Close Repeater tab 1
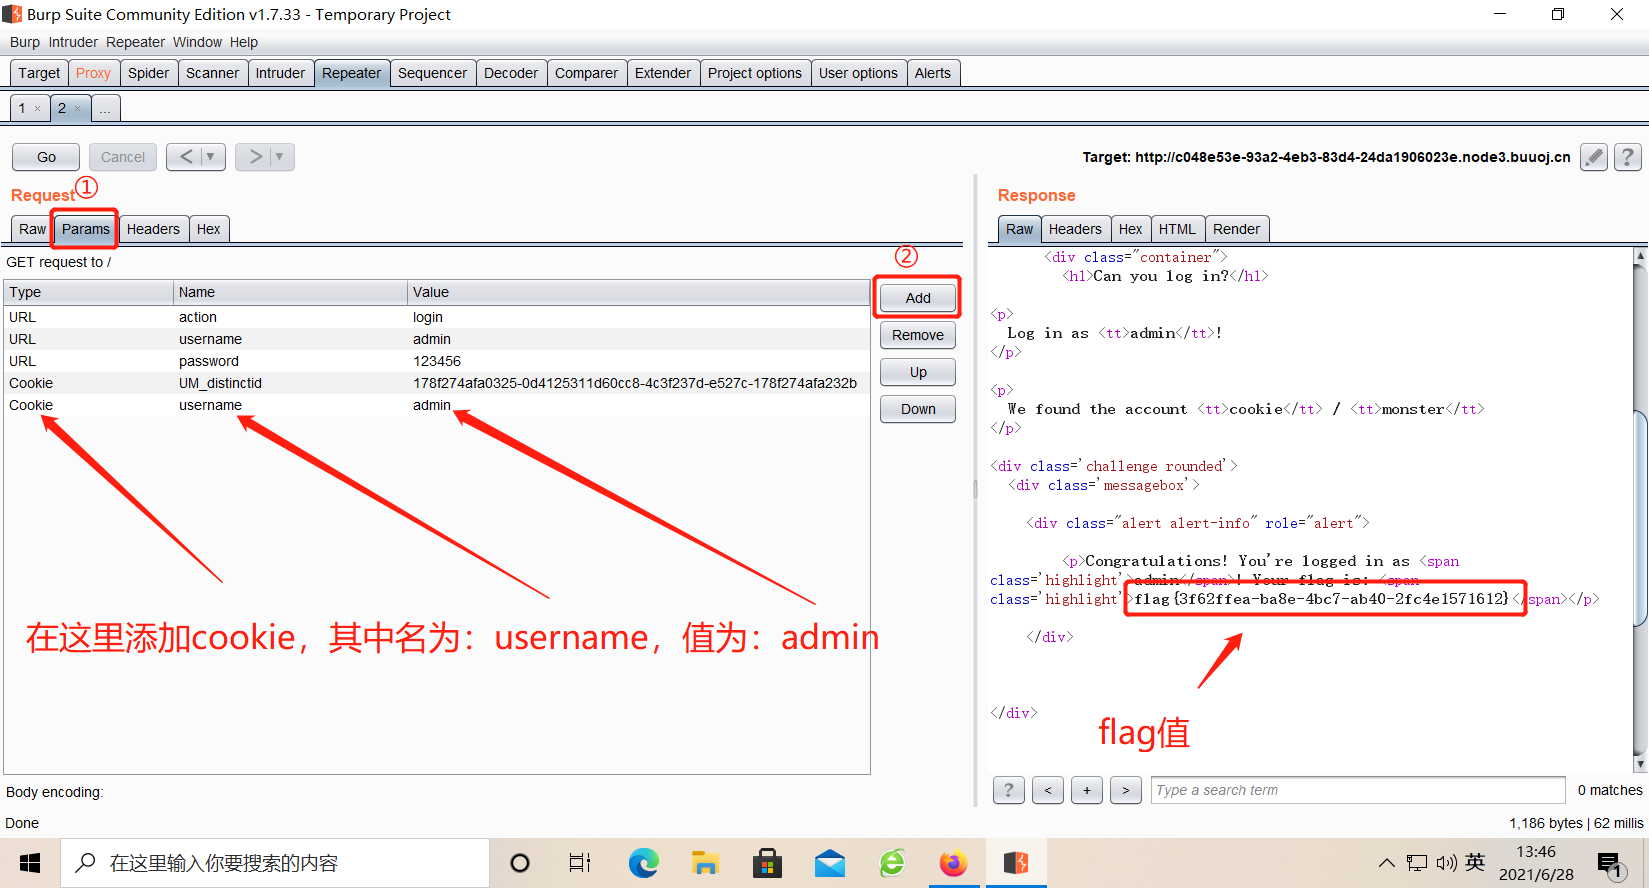Viewport: 1649px width, 888px height. 38,109
